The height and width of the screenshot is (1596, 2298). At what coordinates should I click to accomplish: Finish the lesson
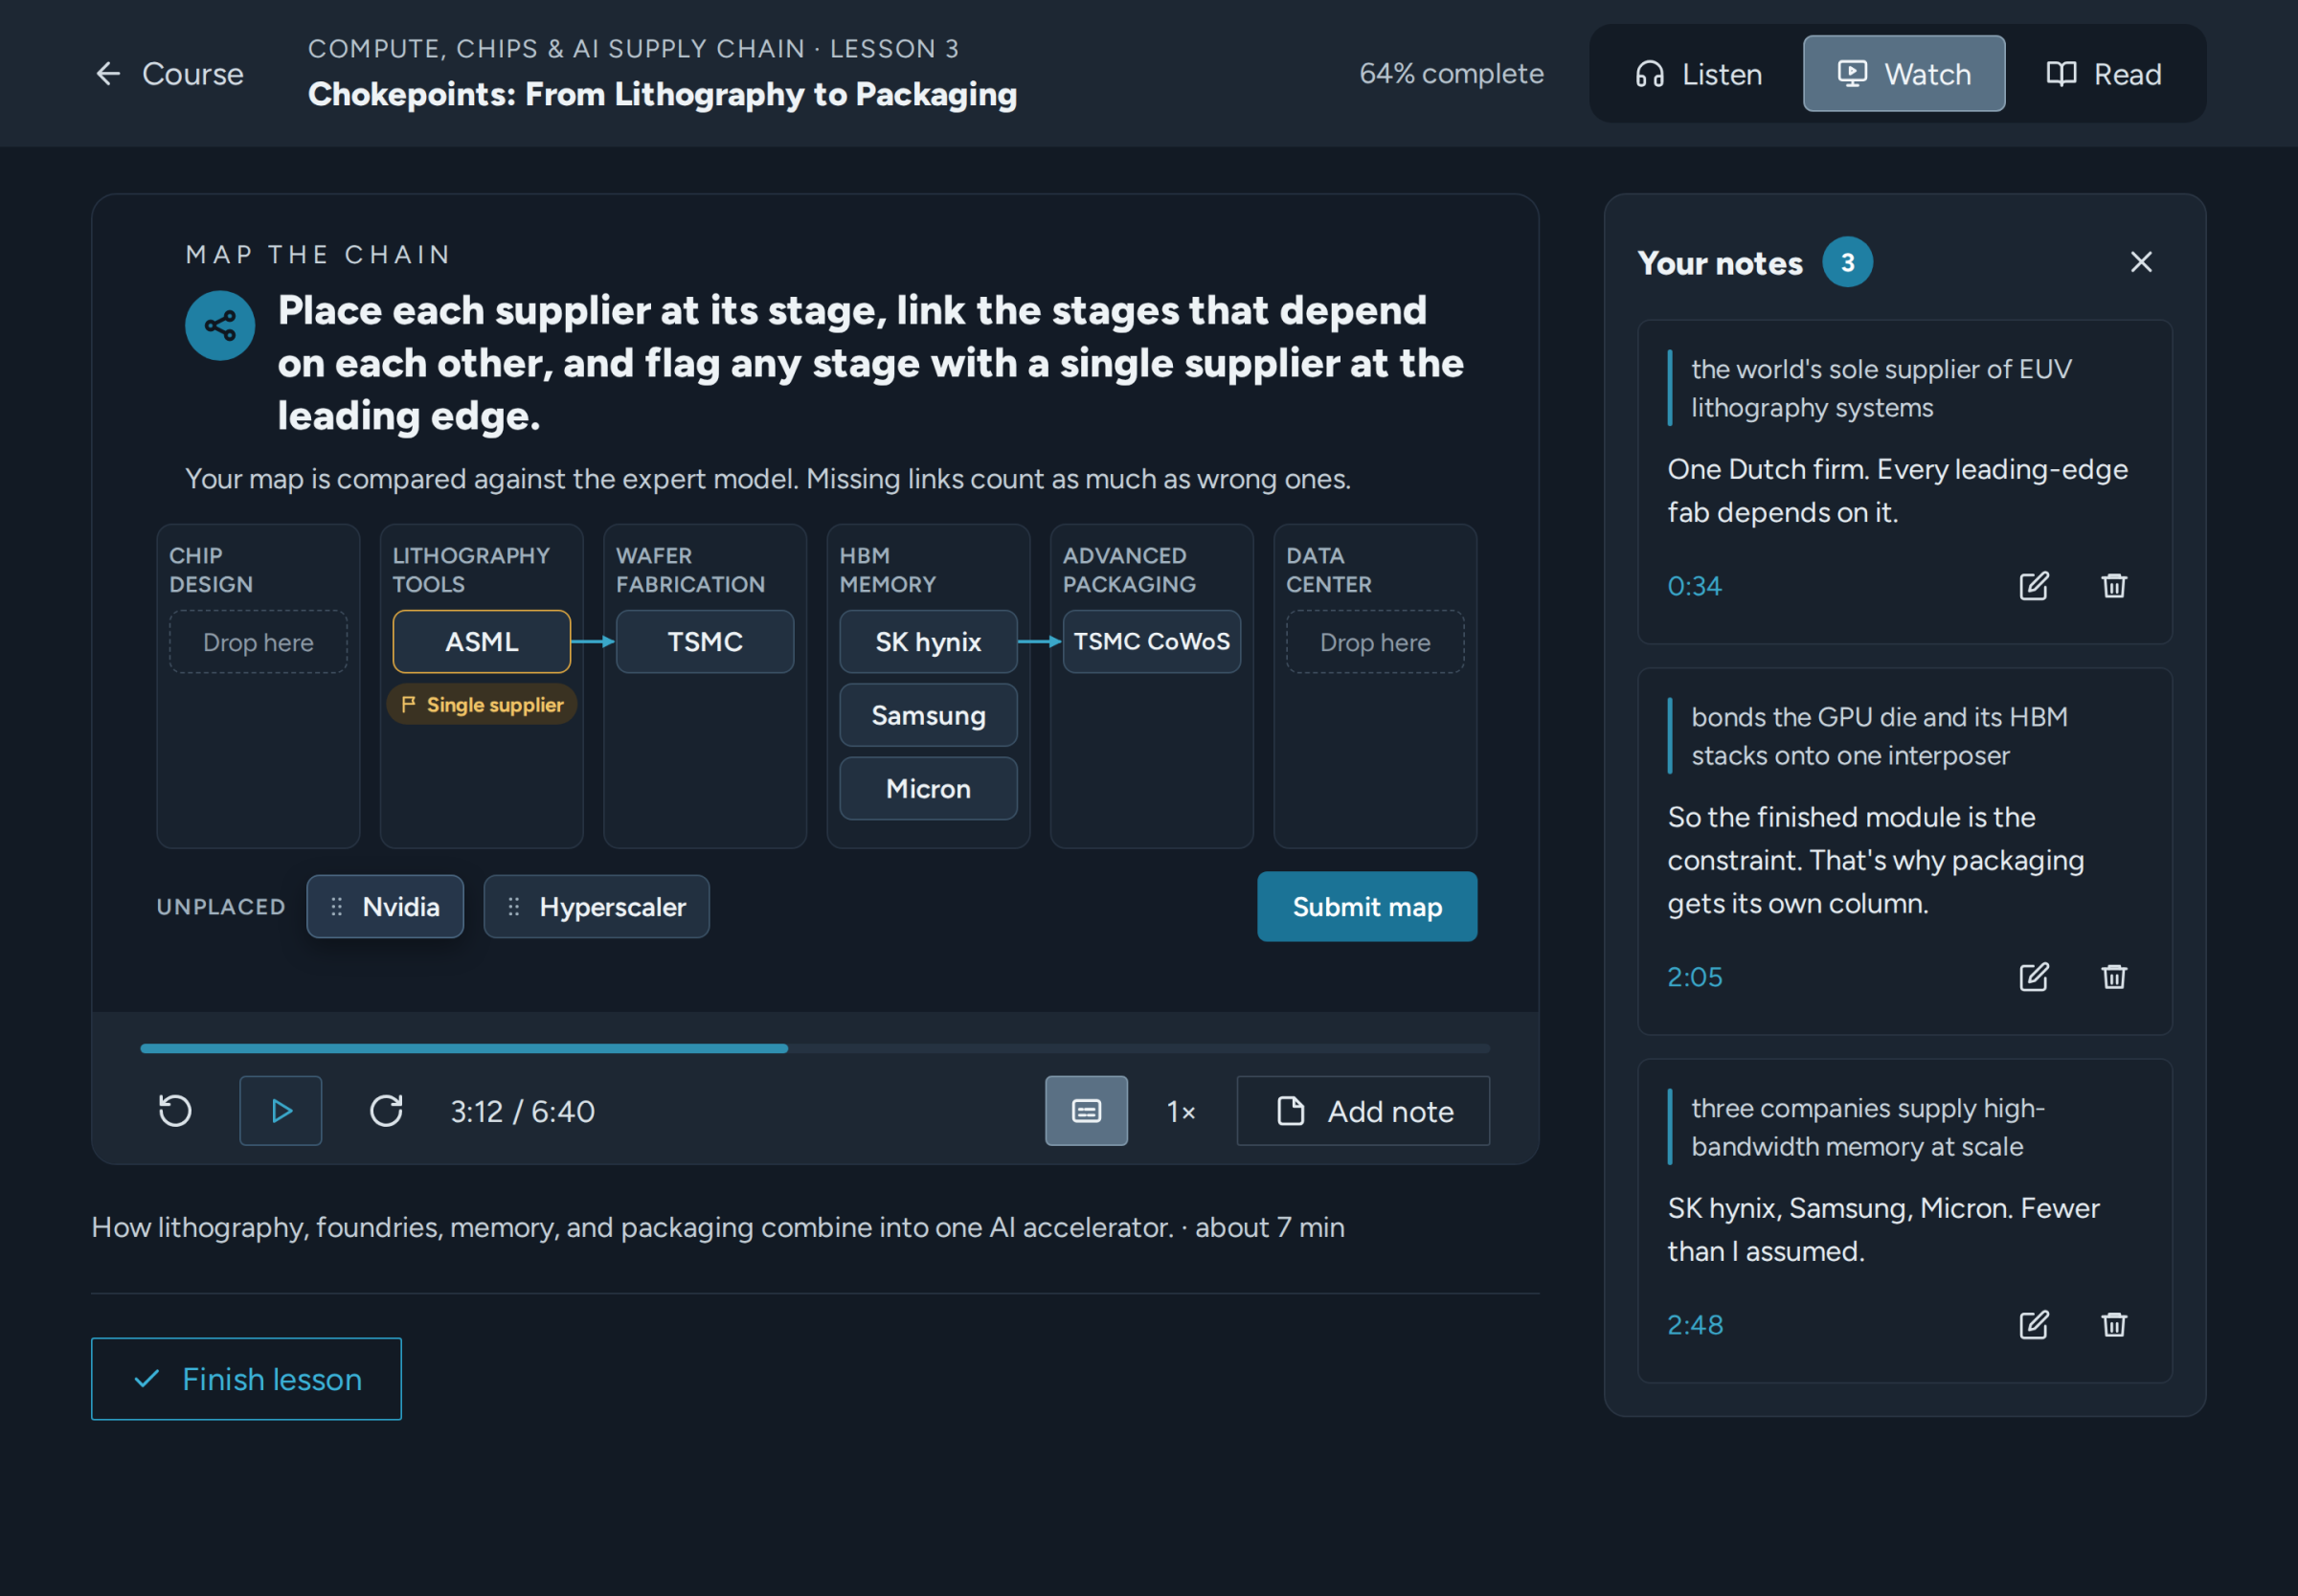tap(246, 1379)
